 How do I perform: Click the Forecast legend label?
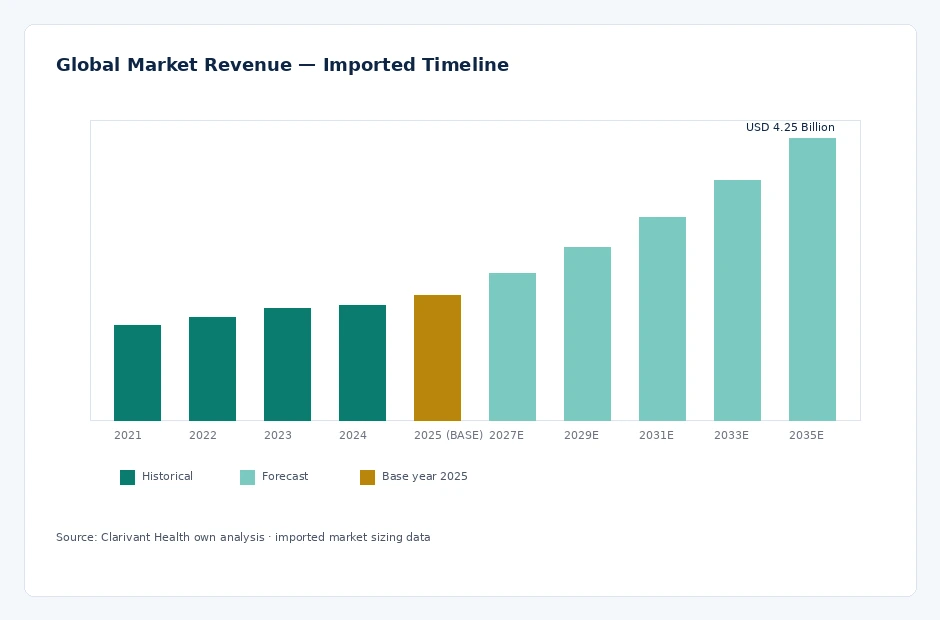[x=285, y=476]
